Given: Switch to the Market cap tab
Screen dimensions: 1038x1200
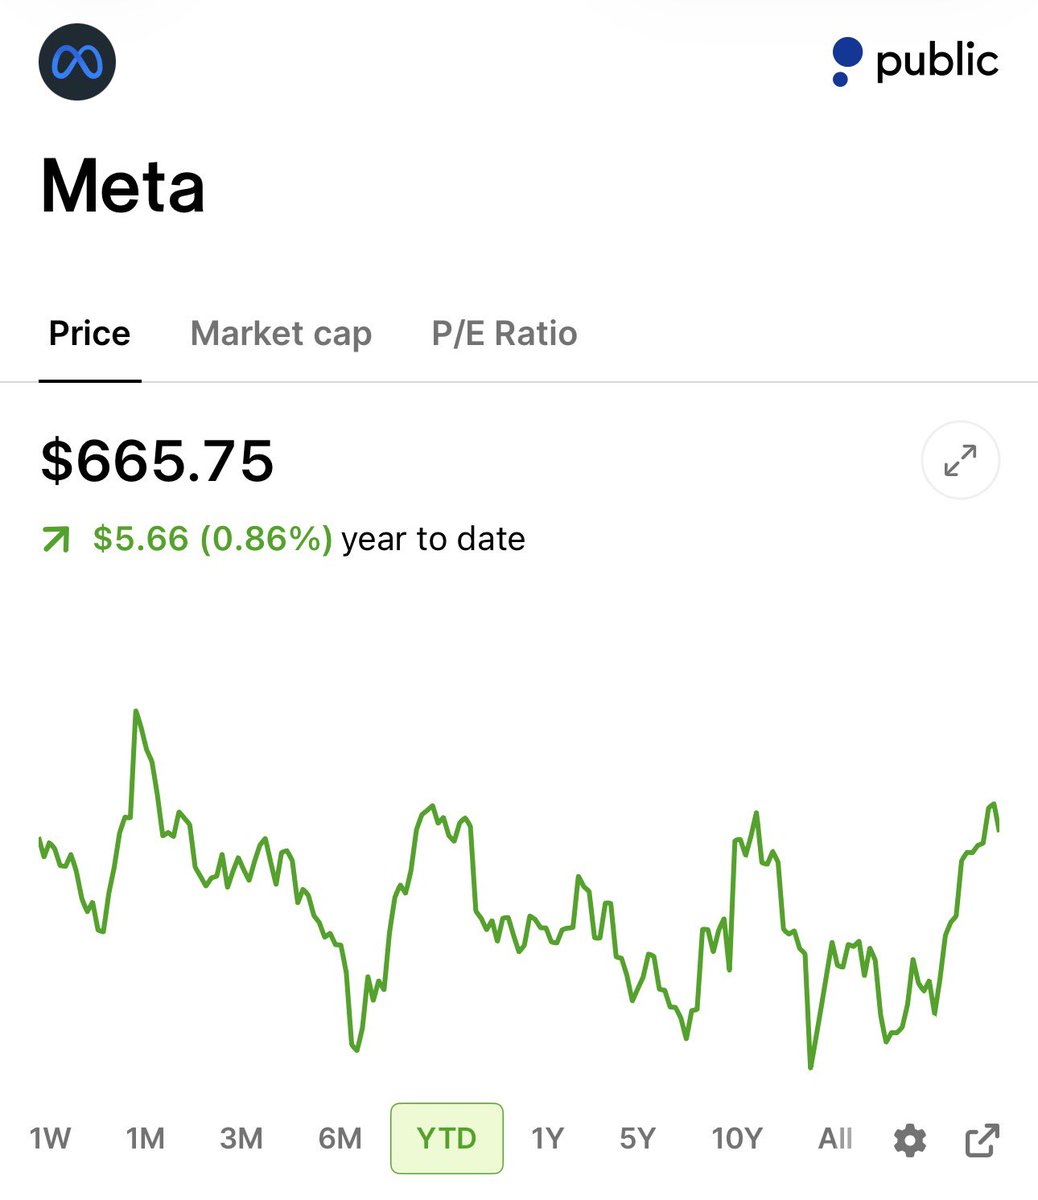Looking at the screenshot, I should (x=281, y=333).
